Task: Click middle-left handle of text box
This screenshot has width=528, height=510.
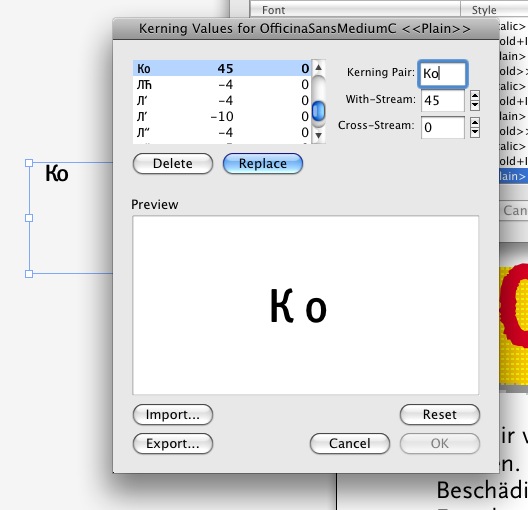Action: coord(29,218)
